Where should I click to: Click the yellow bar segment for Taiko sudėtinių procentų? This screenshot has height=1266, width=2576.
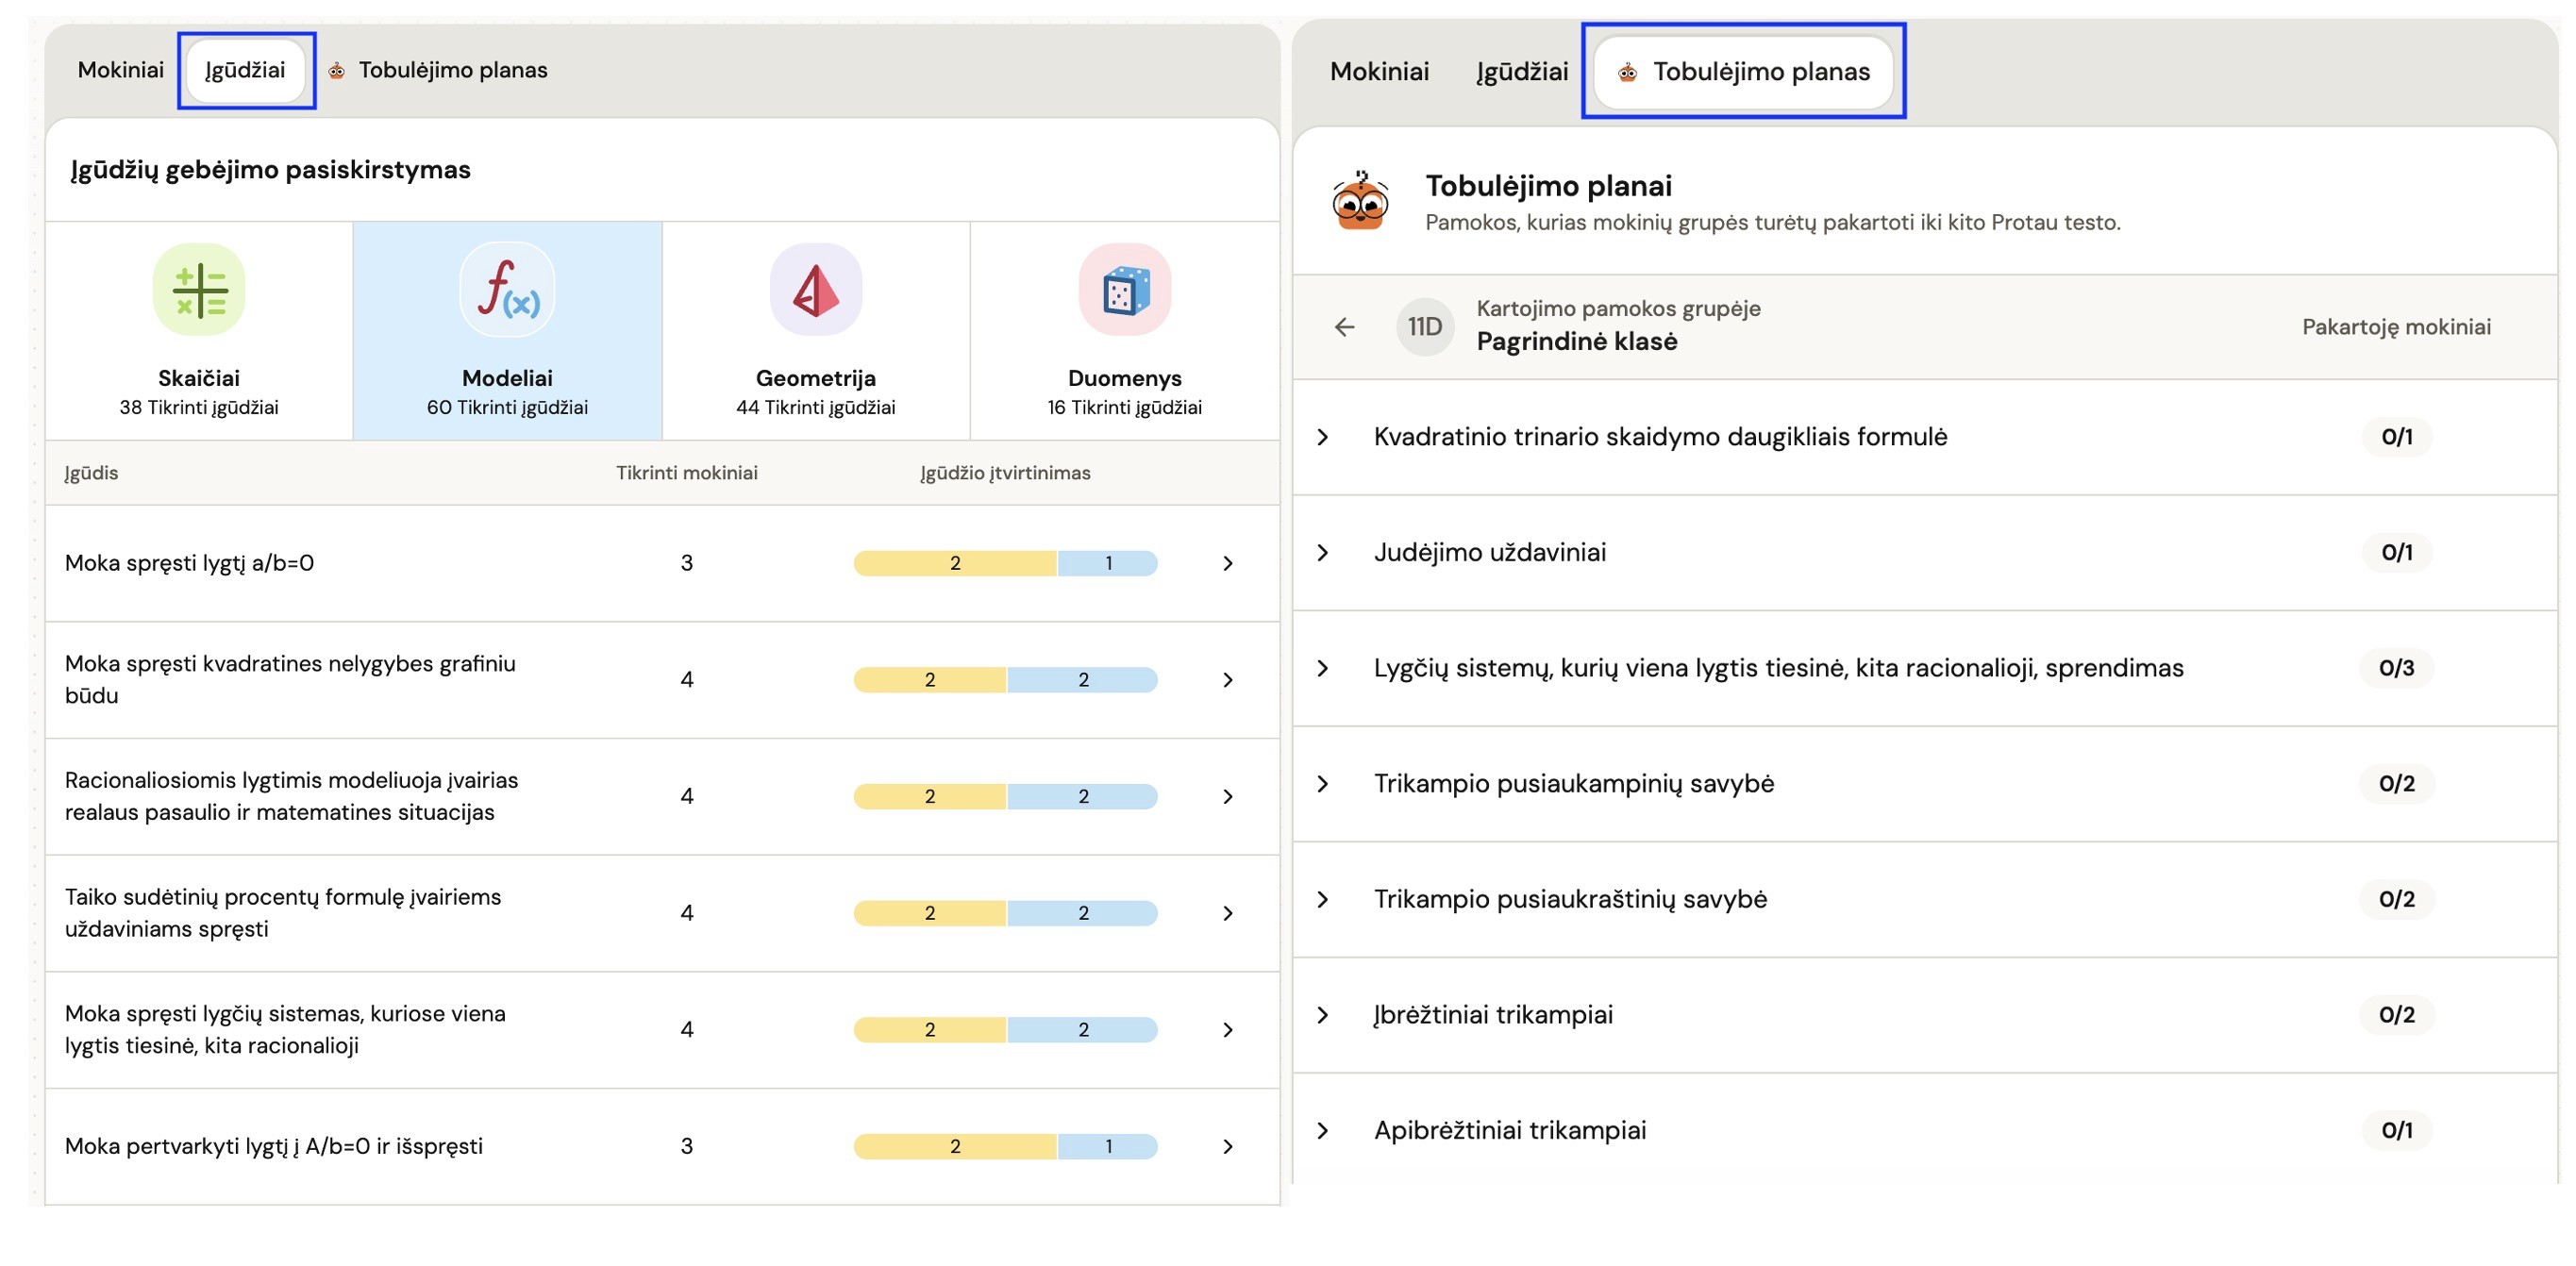point(929,913)
